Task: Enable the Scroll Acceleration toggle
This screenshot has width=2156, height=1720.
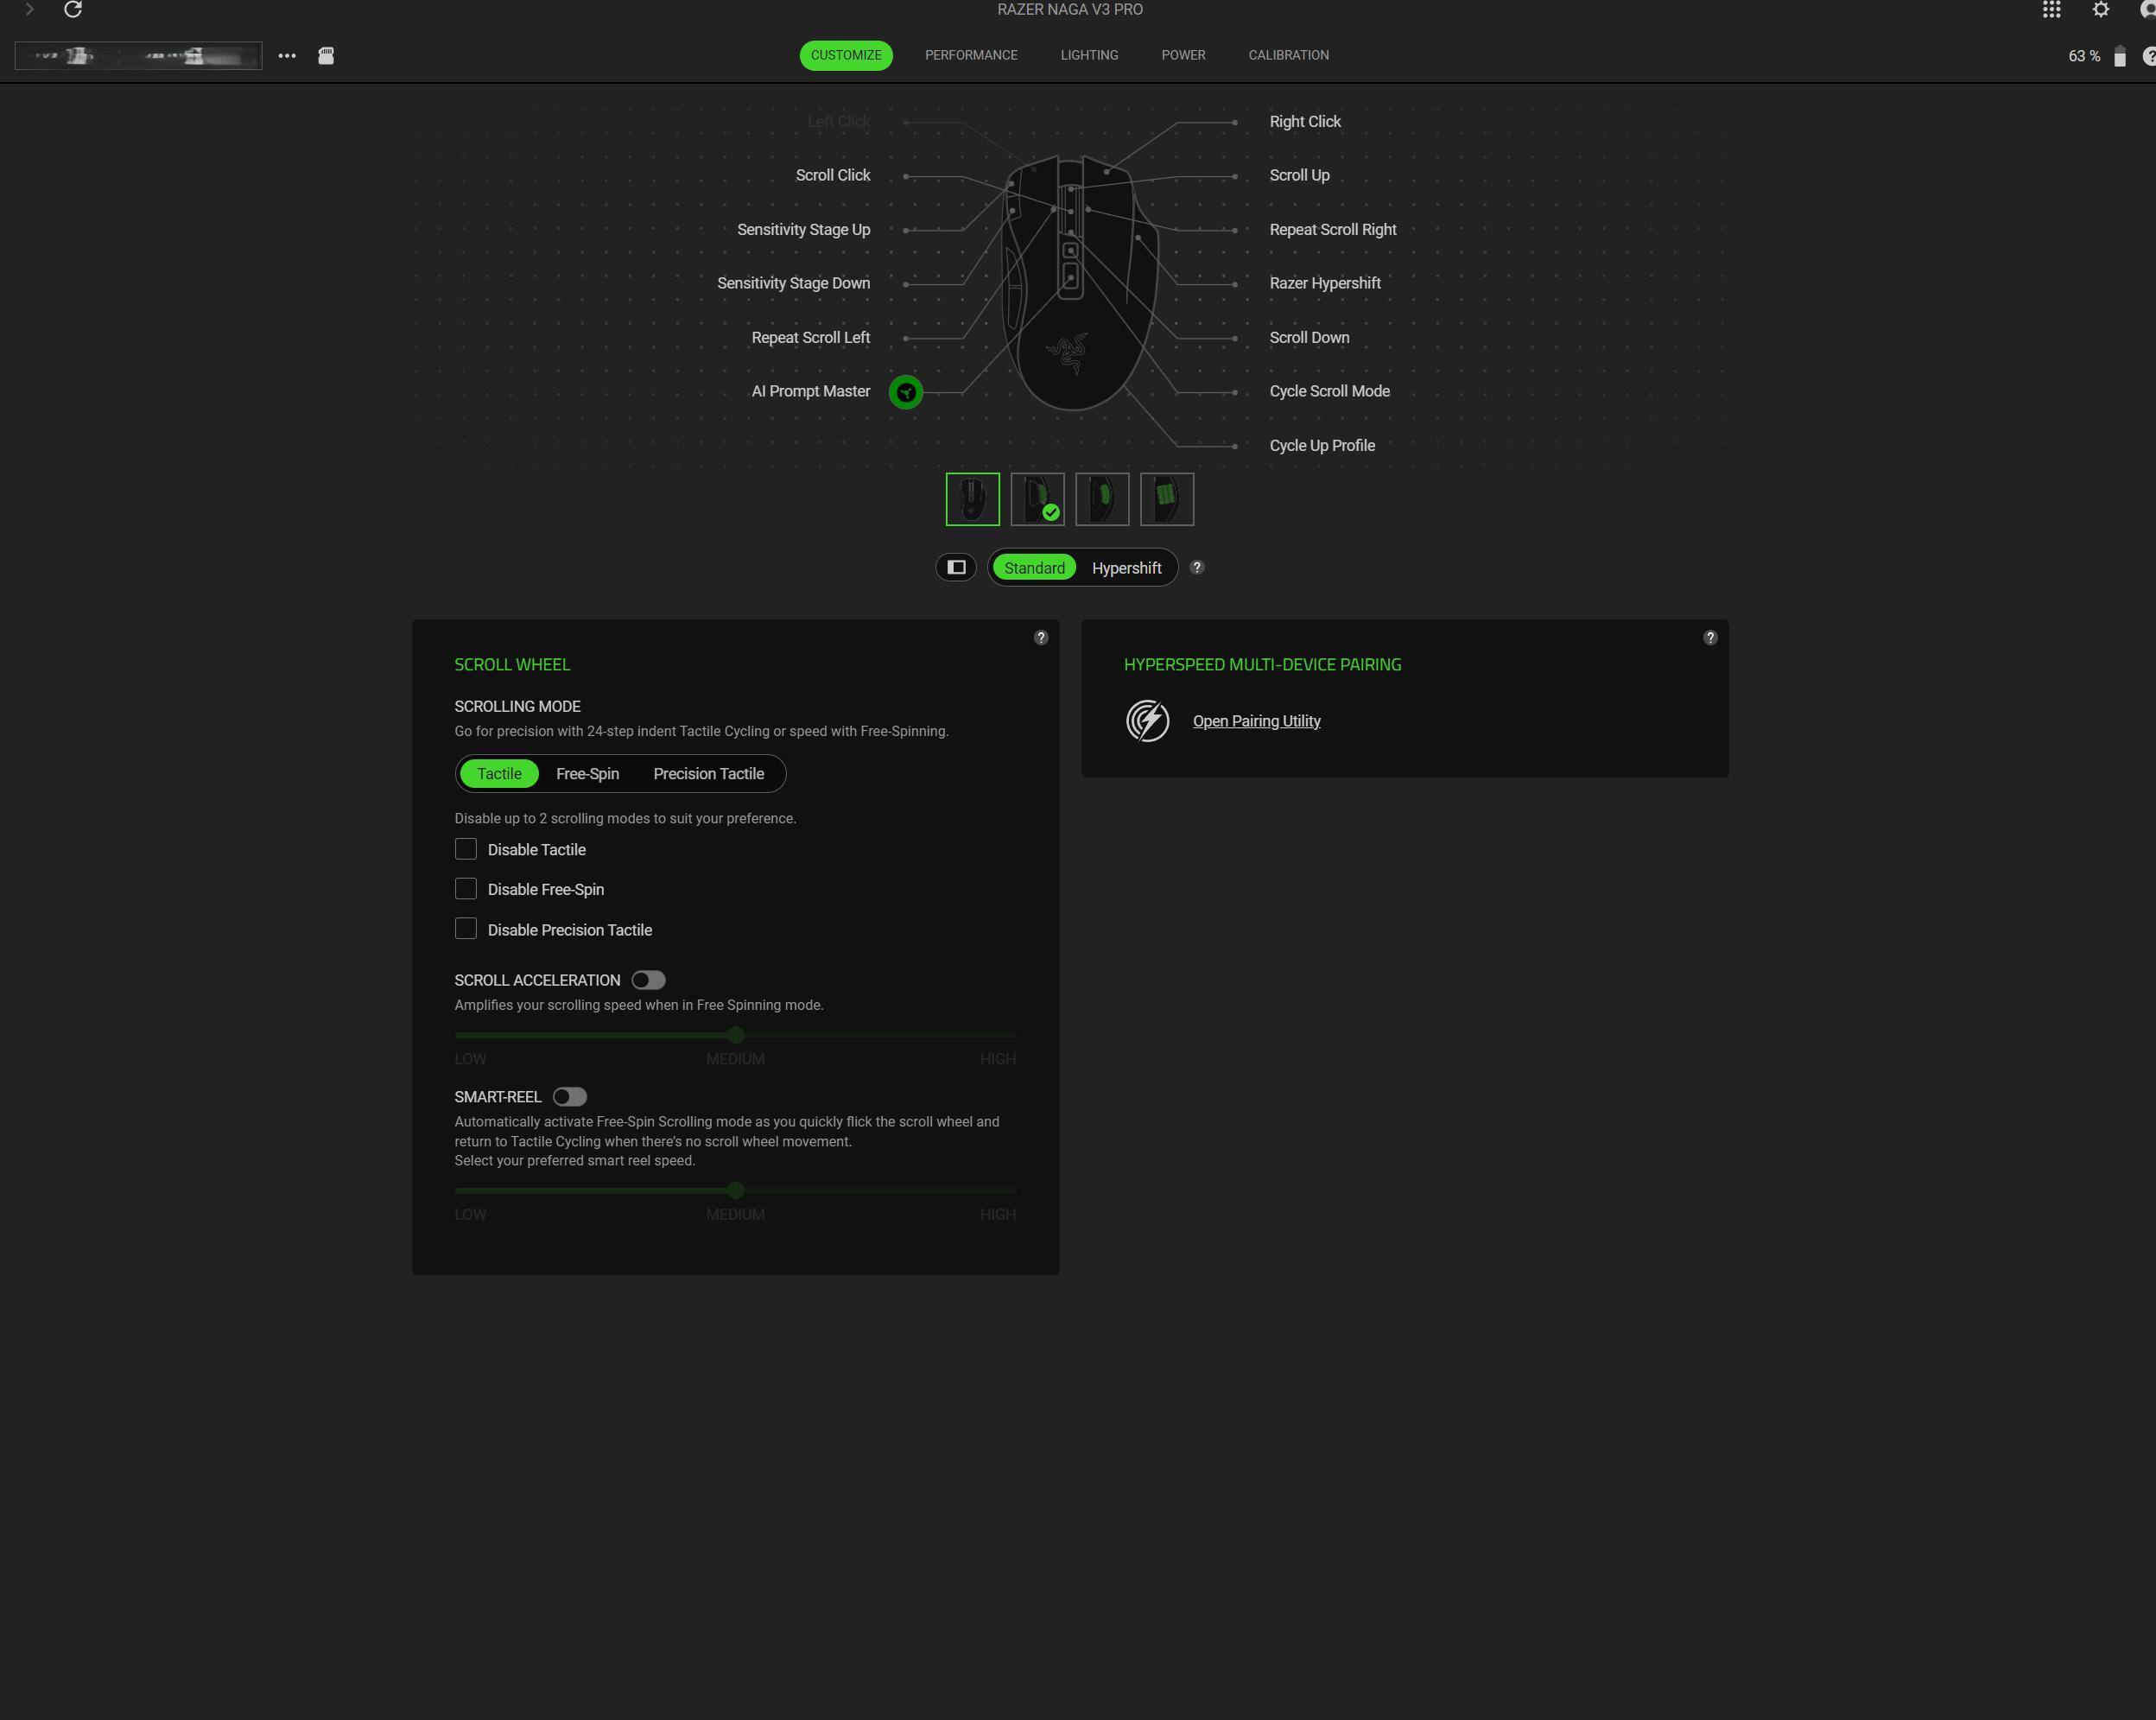Action: tap(648, 980)
